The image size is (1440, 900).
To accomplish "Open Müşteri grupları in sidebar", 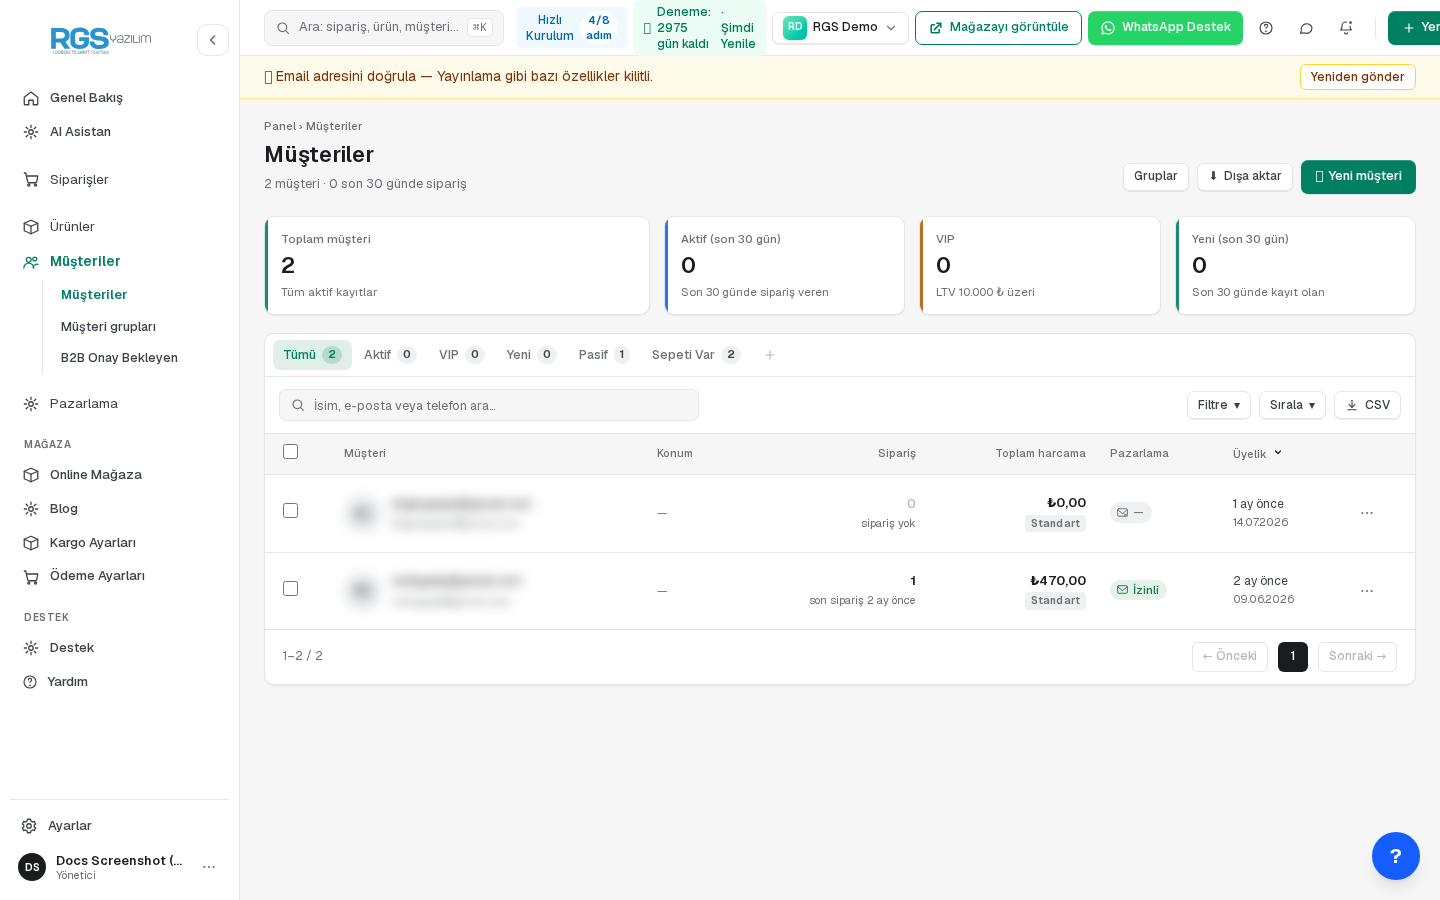I will coord(108,327).
